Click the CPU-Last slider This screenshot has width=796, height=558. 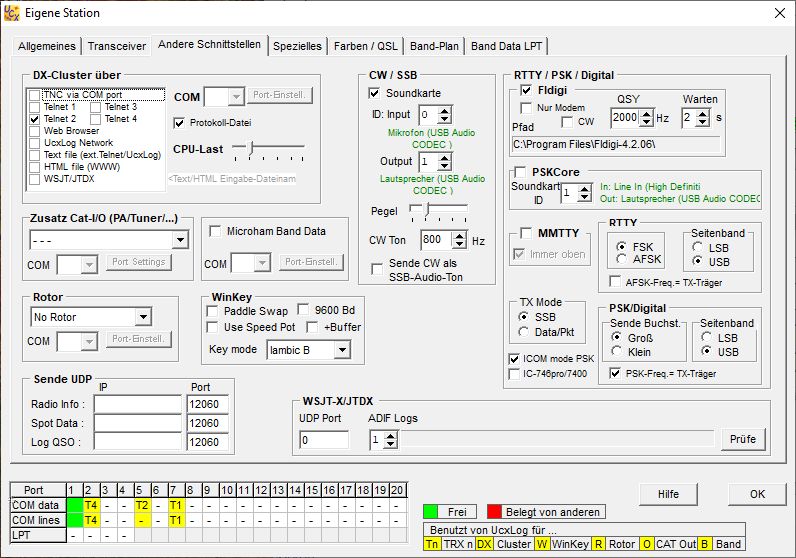(x=250, y=148)
